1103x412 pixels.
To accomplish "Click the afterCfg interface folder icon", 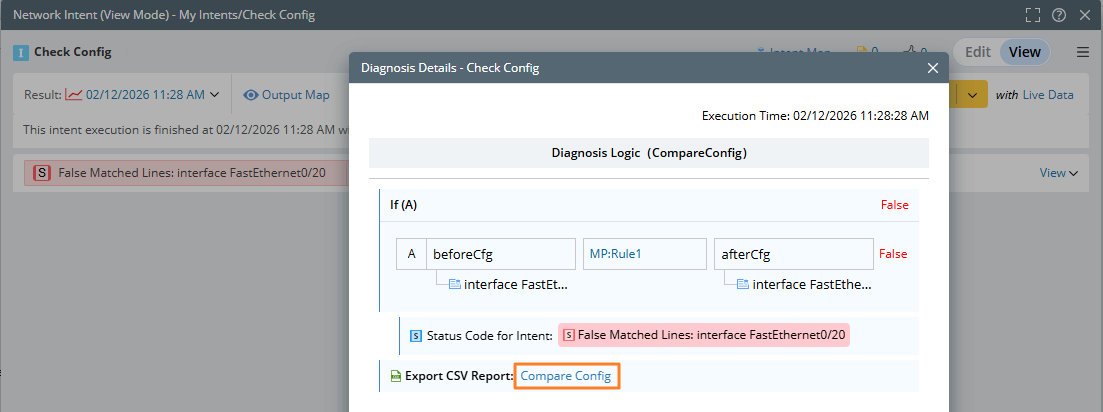I will click(x=743, y=284).
